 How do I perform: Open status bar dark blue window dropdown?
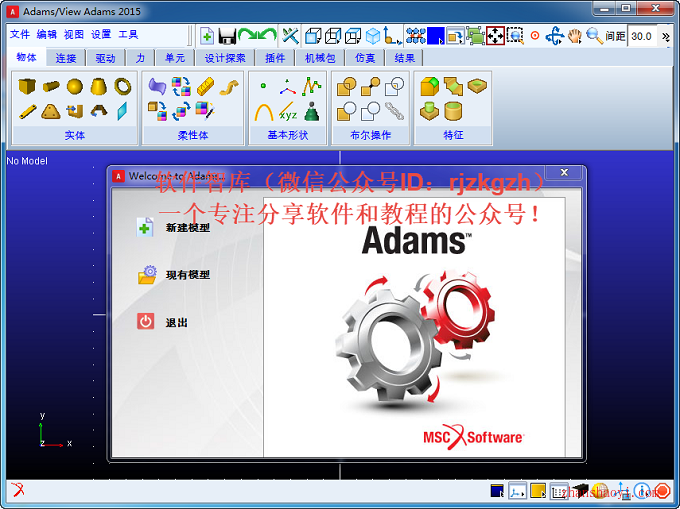[497, 491]
